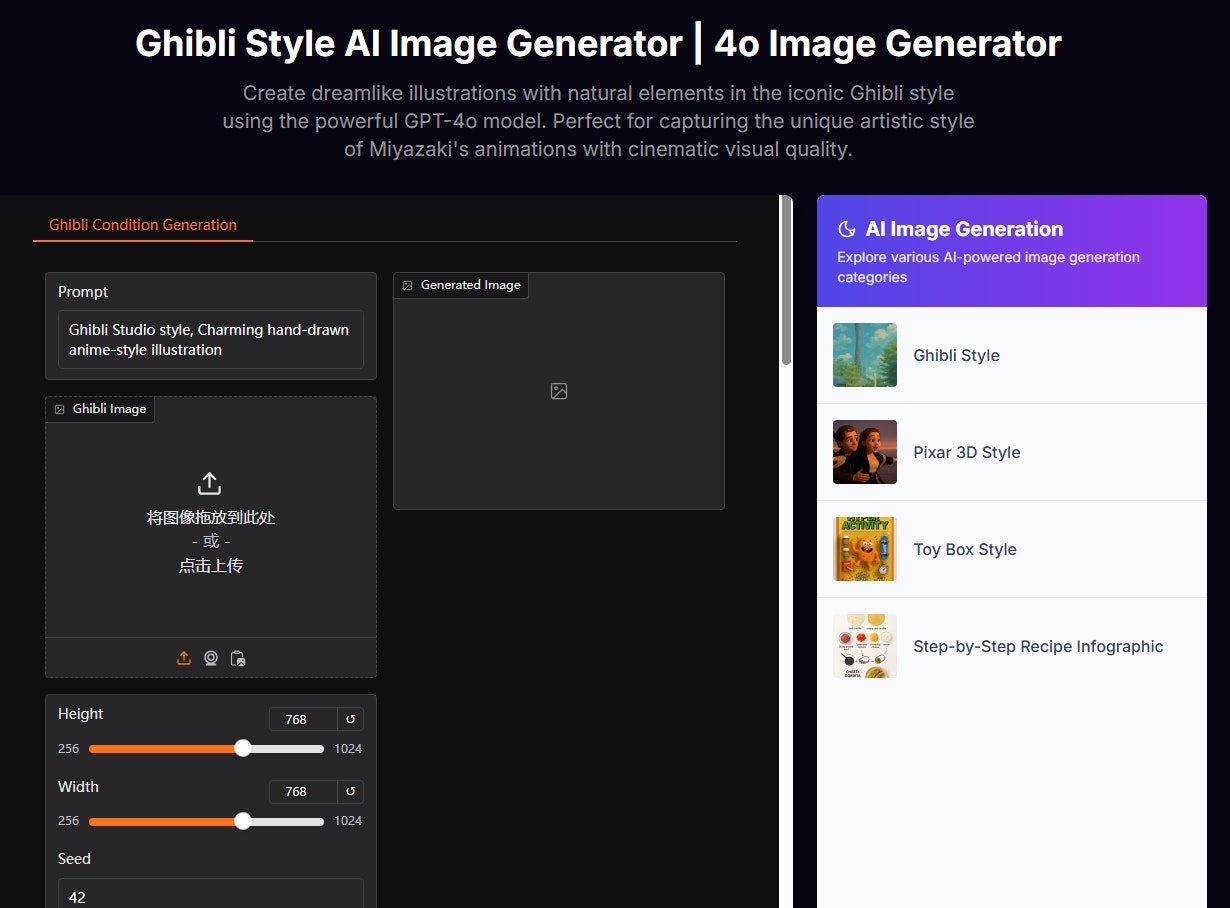The width and height of the screenshot is (1230, 908).
Task: Click the paste from clipboard icon
Action: (238, 658)
